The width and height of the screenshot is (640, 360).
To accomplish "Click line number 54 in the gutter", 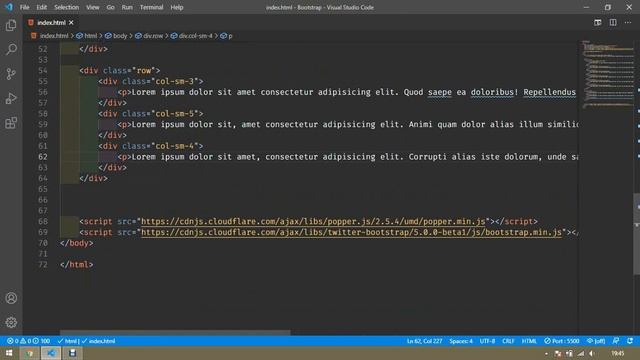I will click(x=43, y=71).
